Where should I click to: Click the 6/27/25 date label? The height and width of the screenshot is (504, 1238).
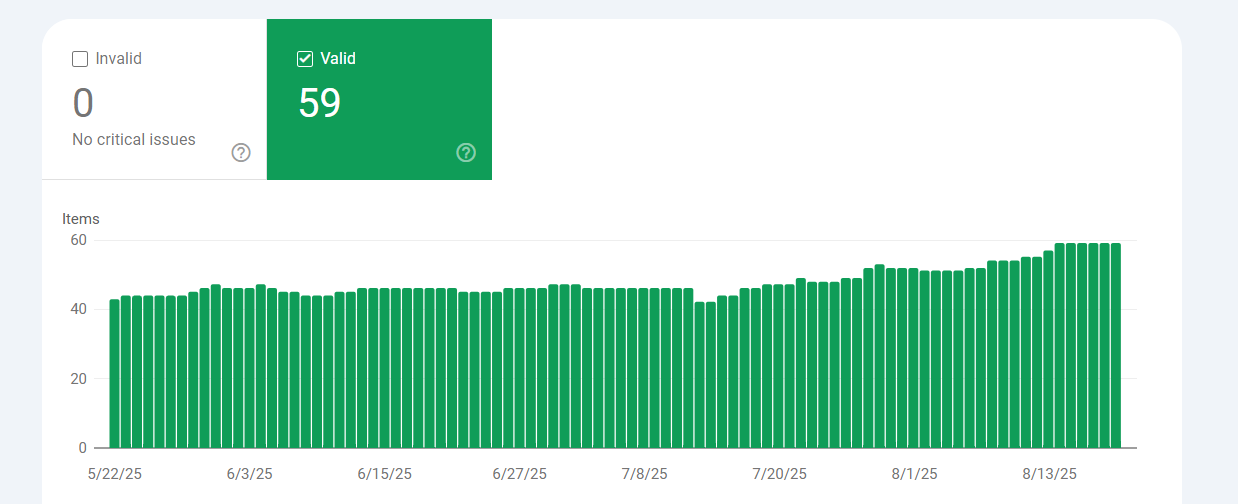click(x=520, y=474)
